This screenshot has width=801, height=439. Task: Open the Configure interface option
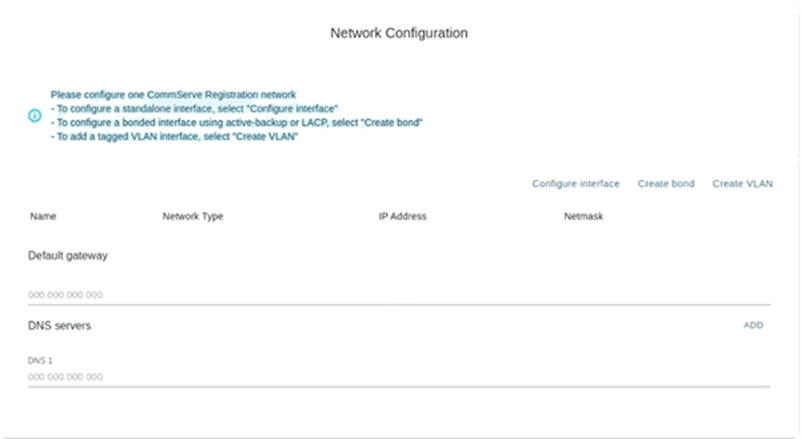click(x=575, y=184)
